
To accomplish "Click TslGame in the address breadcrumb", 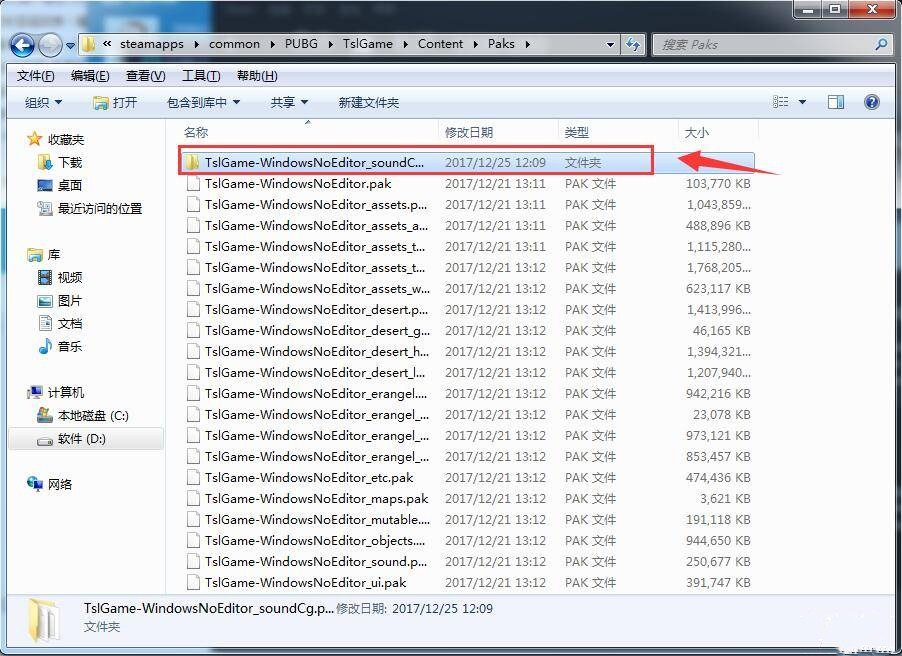I will tap(368, 44).
